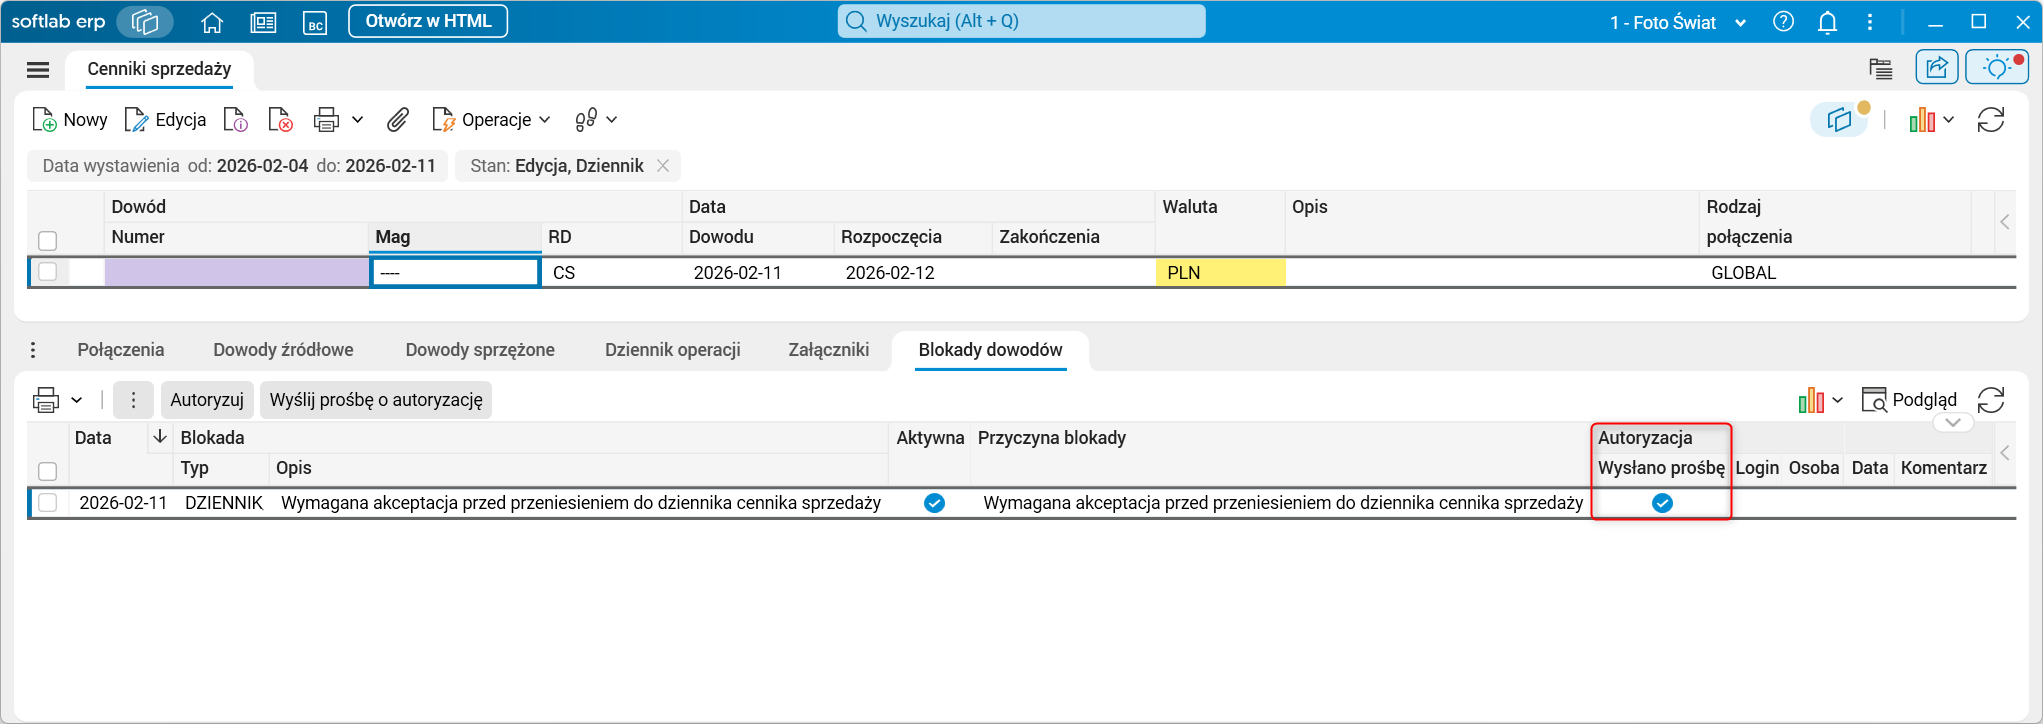This screenshot has width=2043, height=724.
Task: Open the tabs three-dots menu beside Połączenia
Action: pos(33,350)
